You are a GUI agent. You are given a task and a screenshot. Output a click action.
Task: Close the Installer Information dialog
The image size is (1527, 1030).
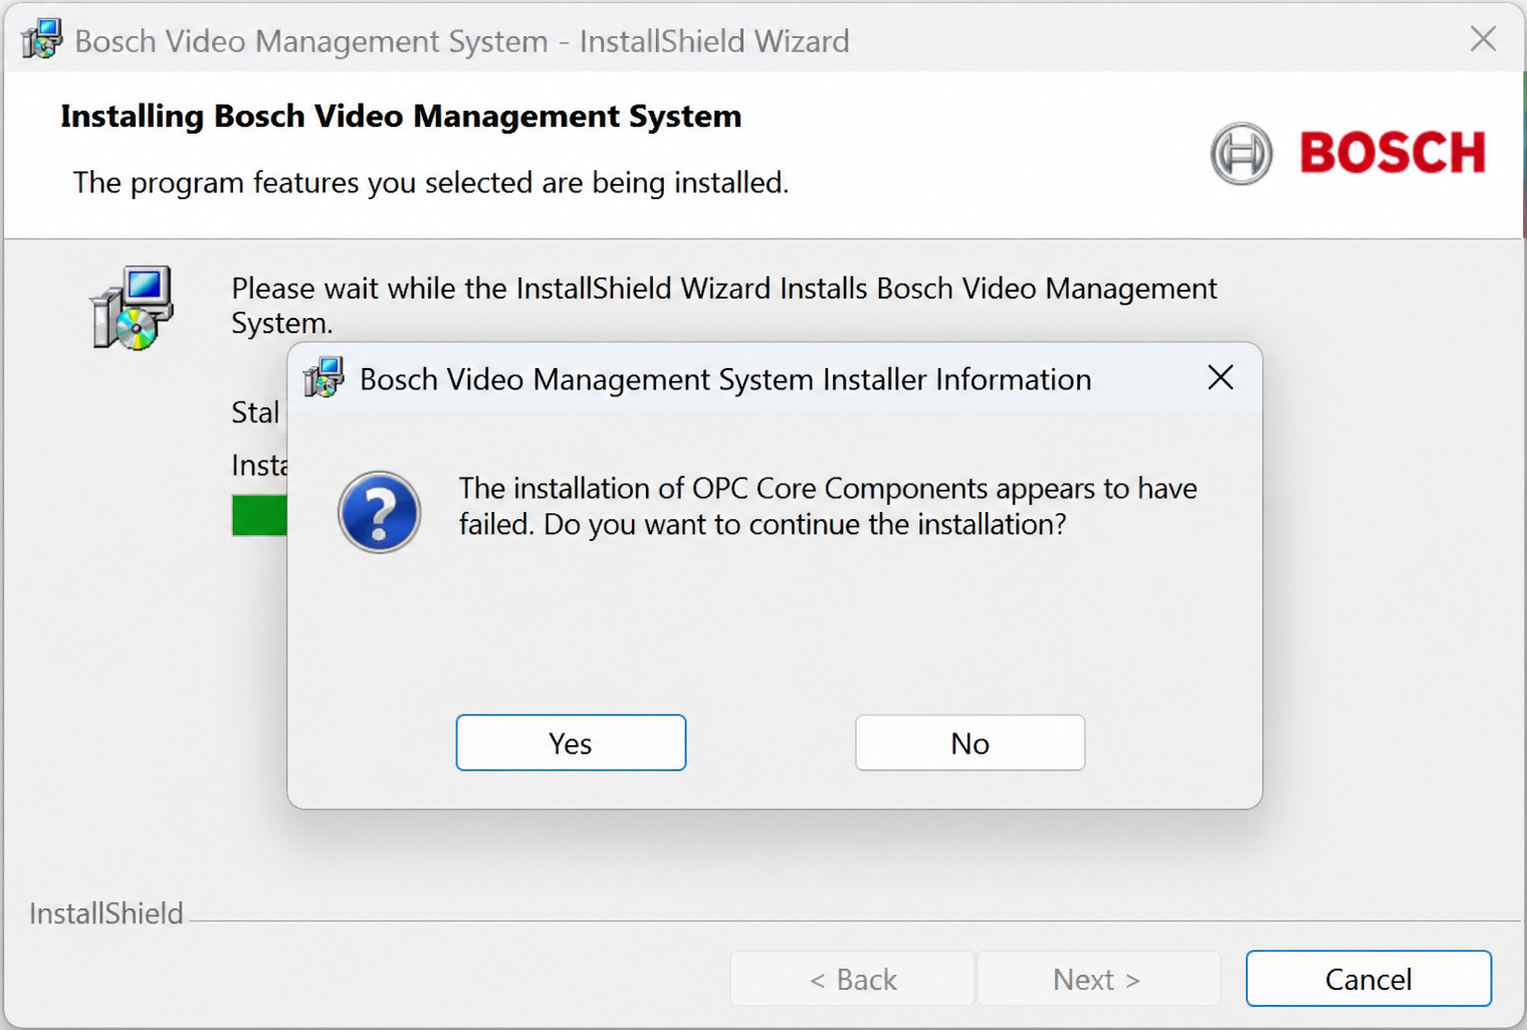(1220, 378)
